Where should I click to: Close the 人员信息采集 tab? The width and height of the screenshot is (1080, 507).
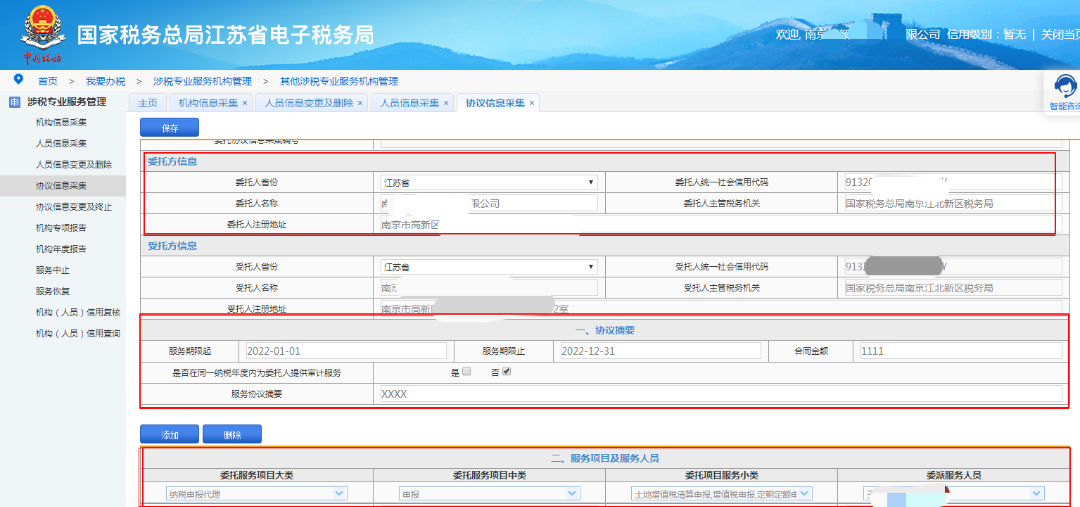446,103
